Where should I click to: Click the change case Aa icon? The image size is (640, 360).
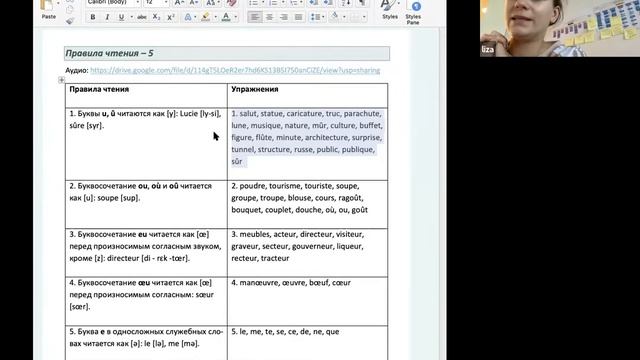pos(210,3)
